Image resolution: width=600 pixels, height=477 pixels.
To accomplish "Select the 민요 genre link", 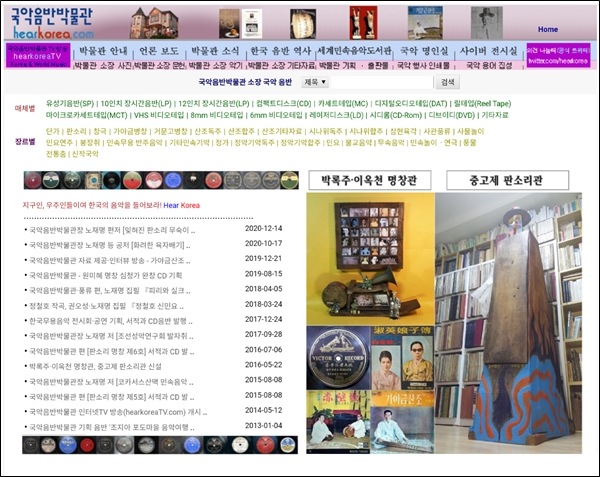I will (333, 143).
